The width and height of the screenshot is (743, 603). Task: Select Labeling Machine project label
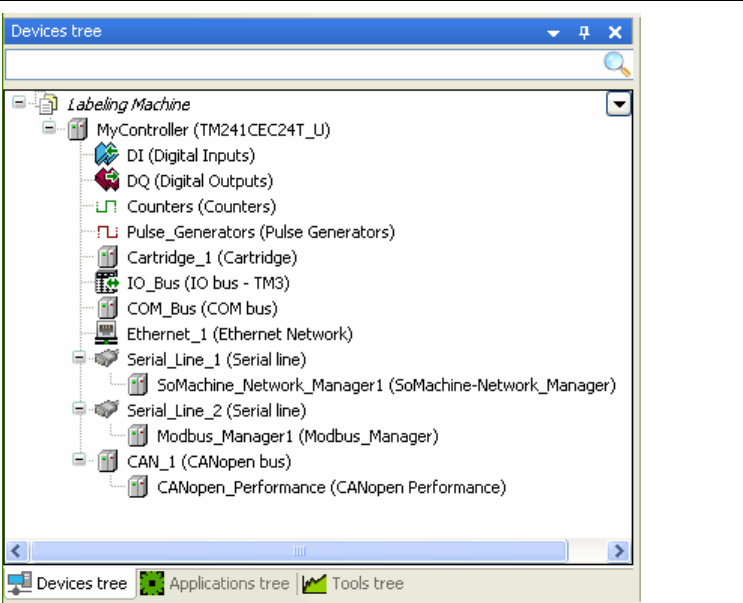click(128, 104)
